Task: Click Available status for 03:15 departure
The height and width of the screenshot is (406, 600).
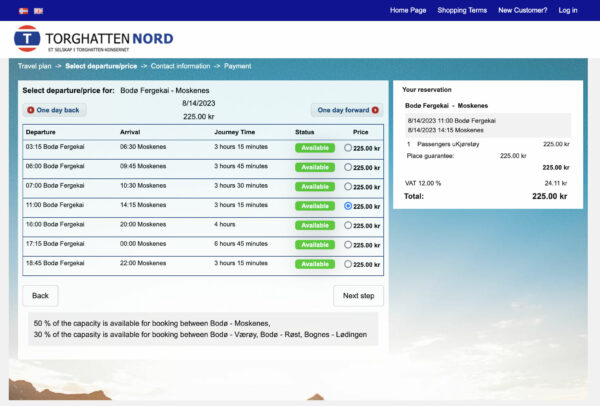Action: point(315,148)
